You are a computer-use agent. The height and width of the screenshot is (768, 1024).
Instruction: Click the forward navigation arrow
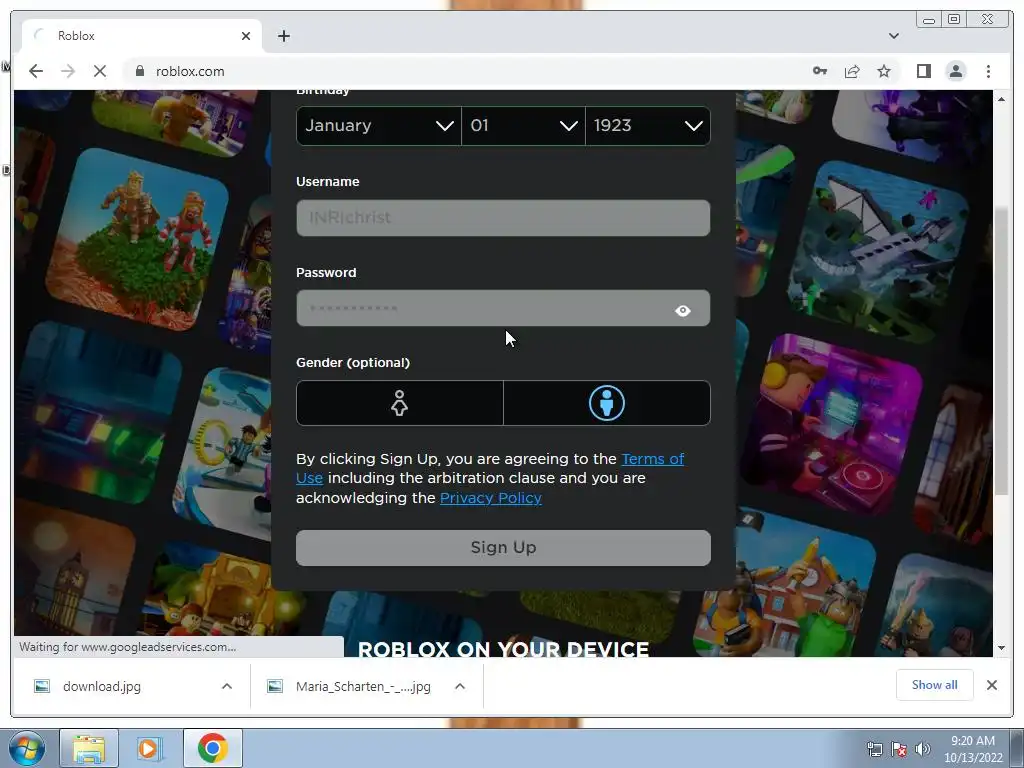pos(68,71)
